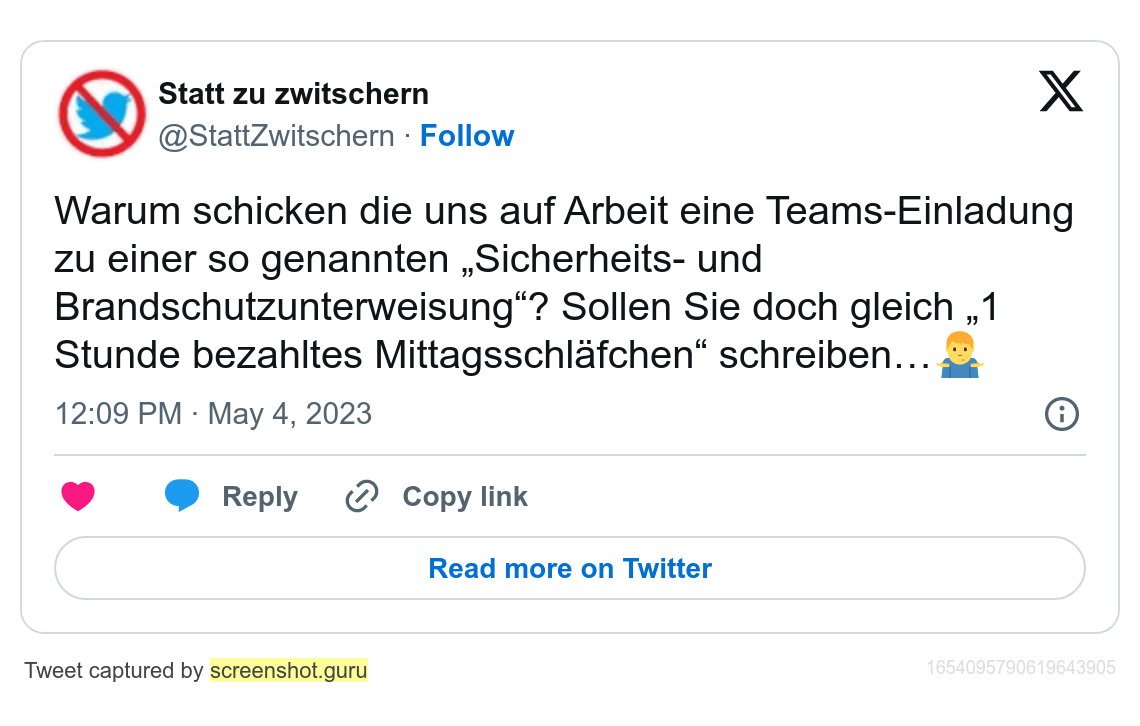Follow the StattZwitschern account
The height and width of the screenshot is (726, 1140).
(x=466, y=136)
